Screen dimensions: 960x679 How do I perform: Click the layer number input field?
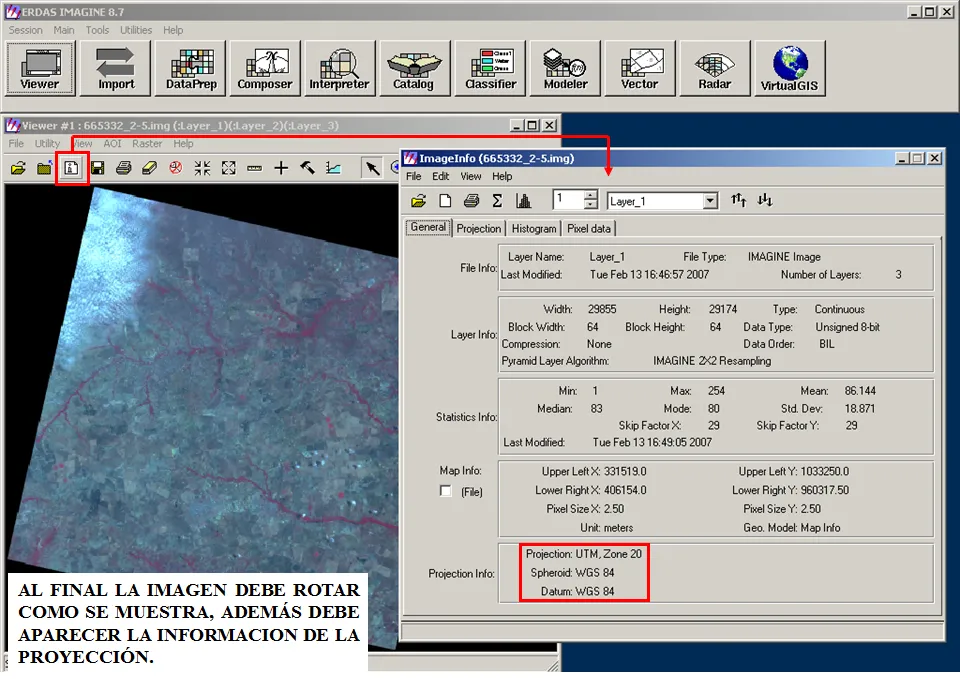(x=568, y=200)
